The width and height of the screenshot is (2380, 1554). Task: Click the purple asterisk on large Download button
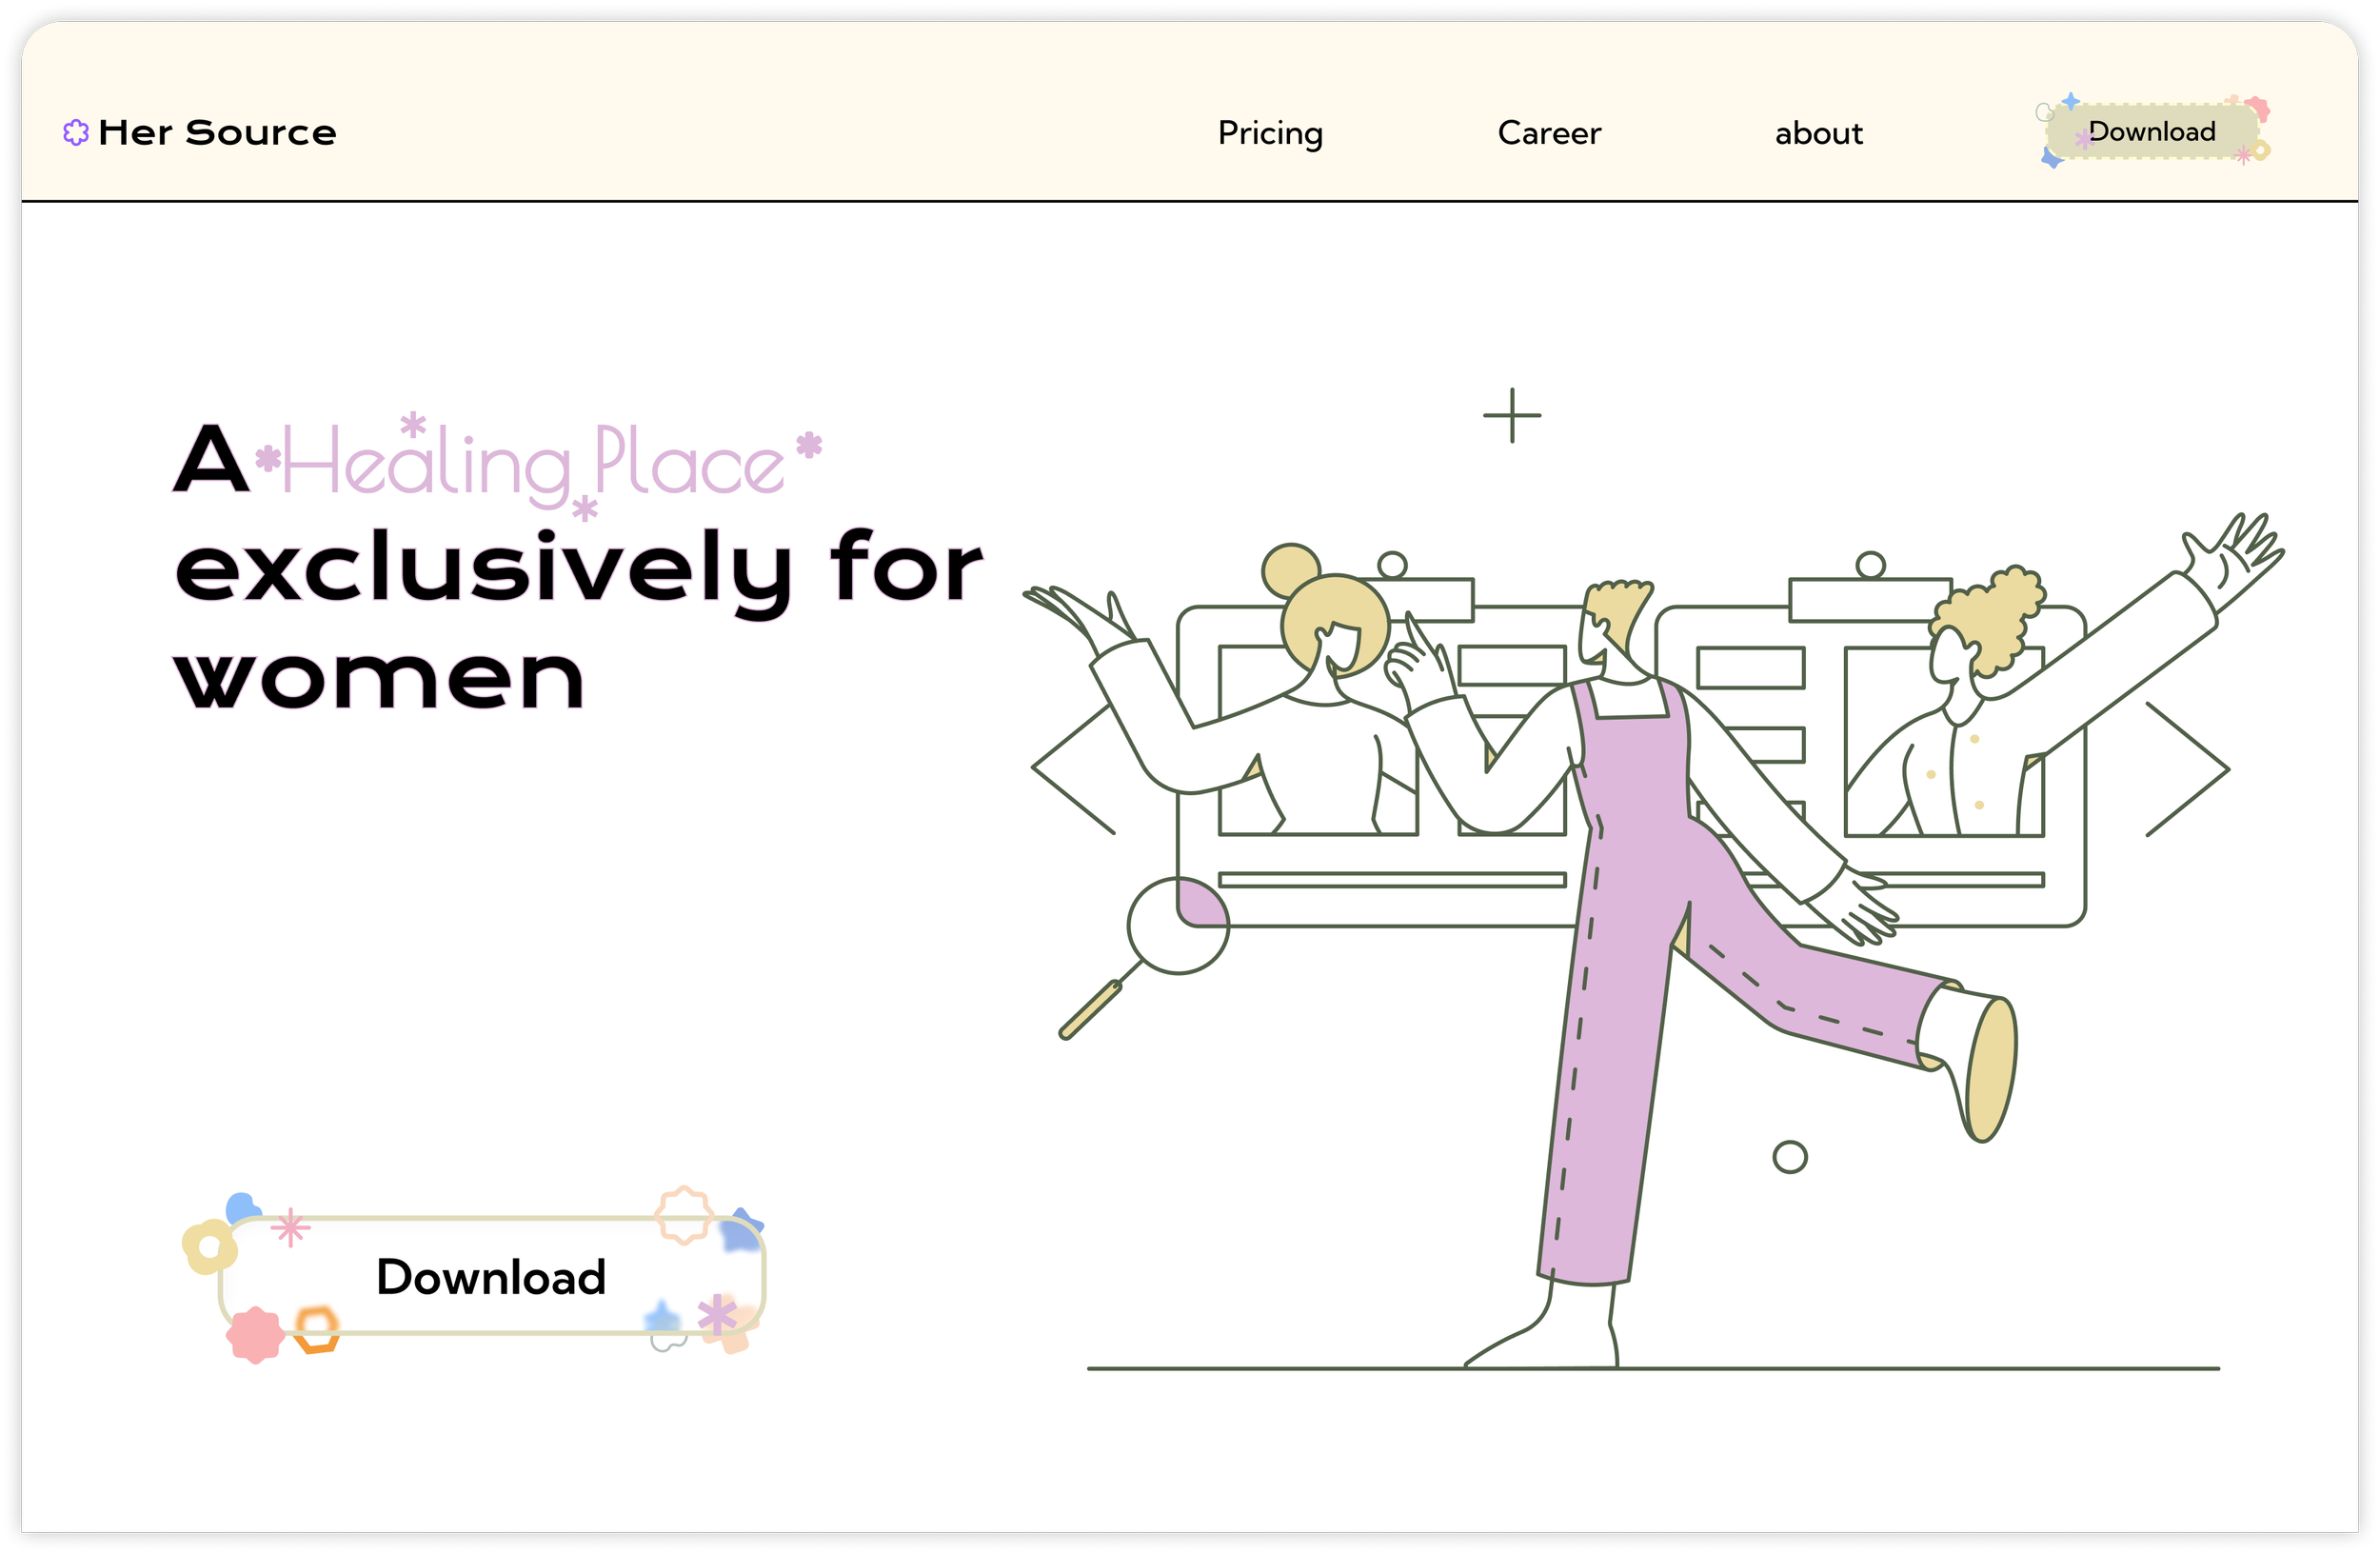[717, 1315]
